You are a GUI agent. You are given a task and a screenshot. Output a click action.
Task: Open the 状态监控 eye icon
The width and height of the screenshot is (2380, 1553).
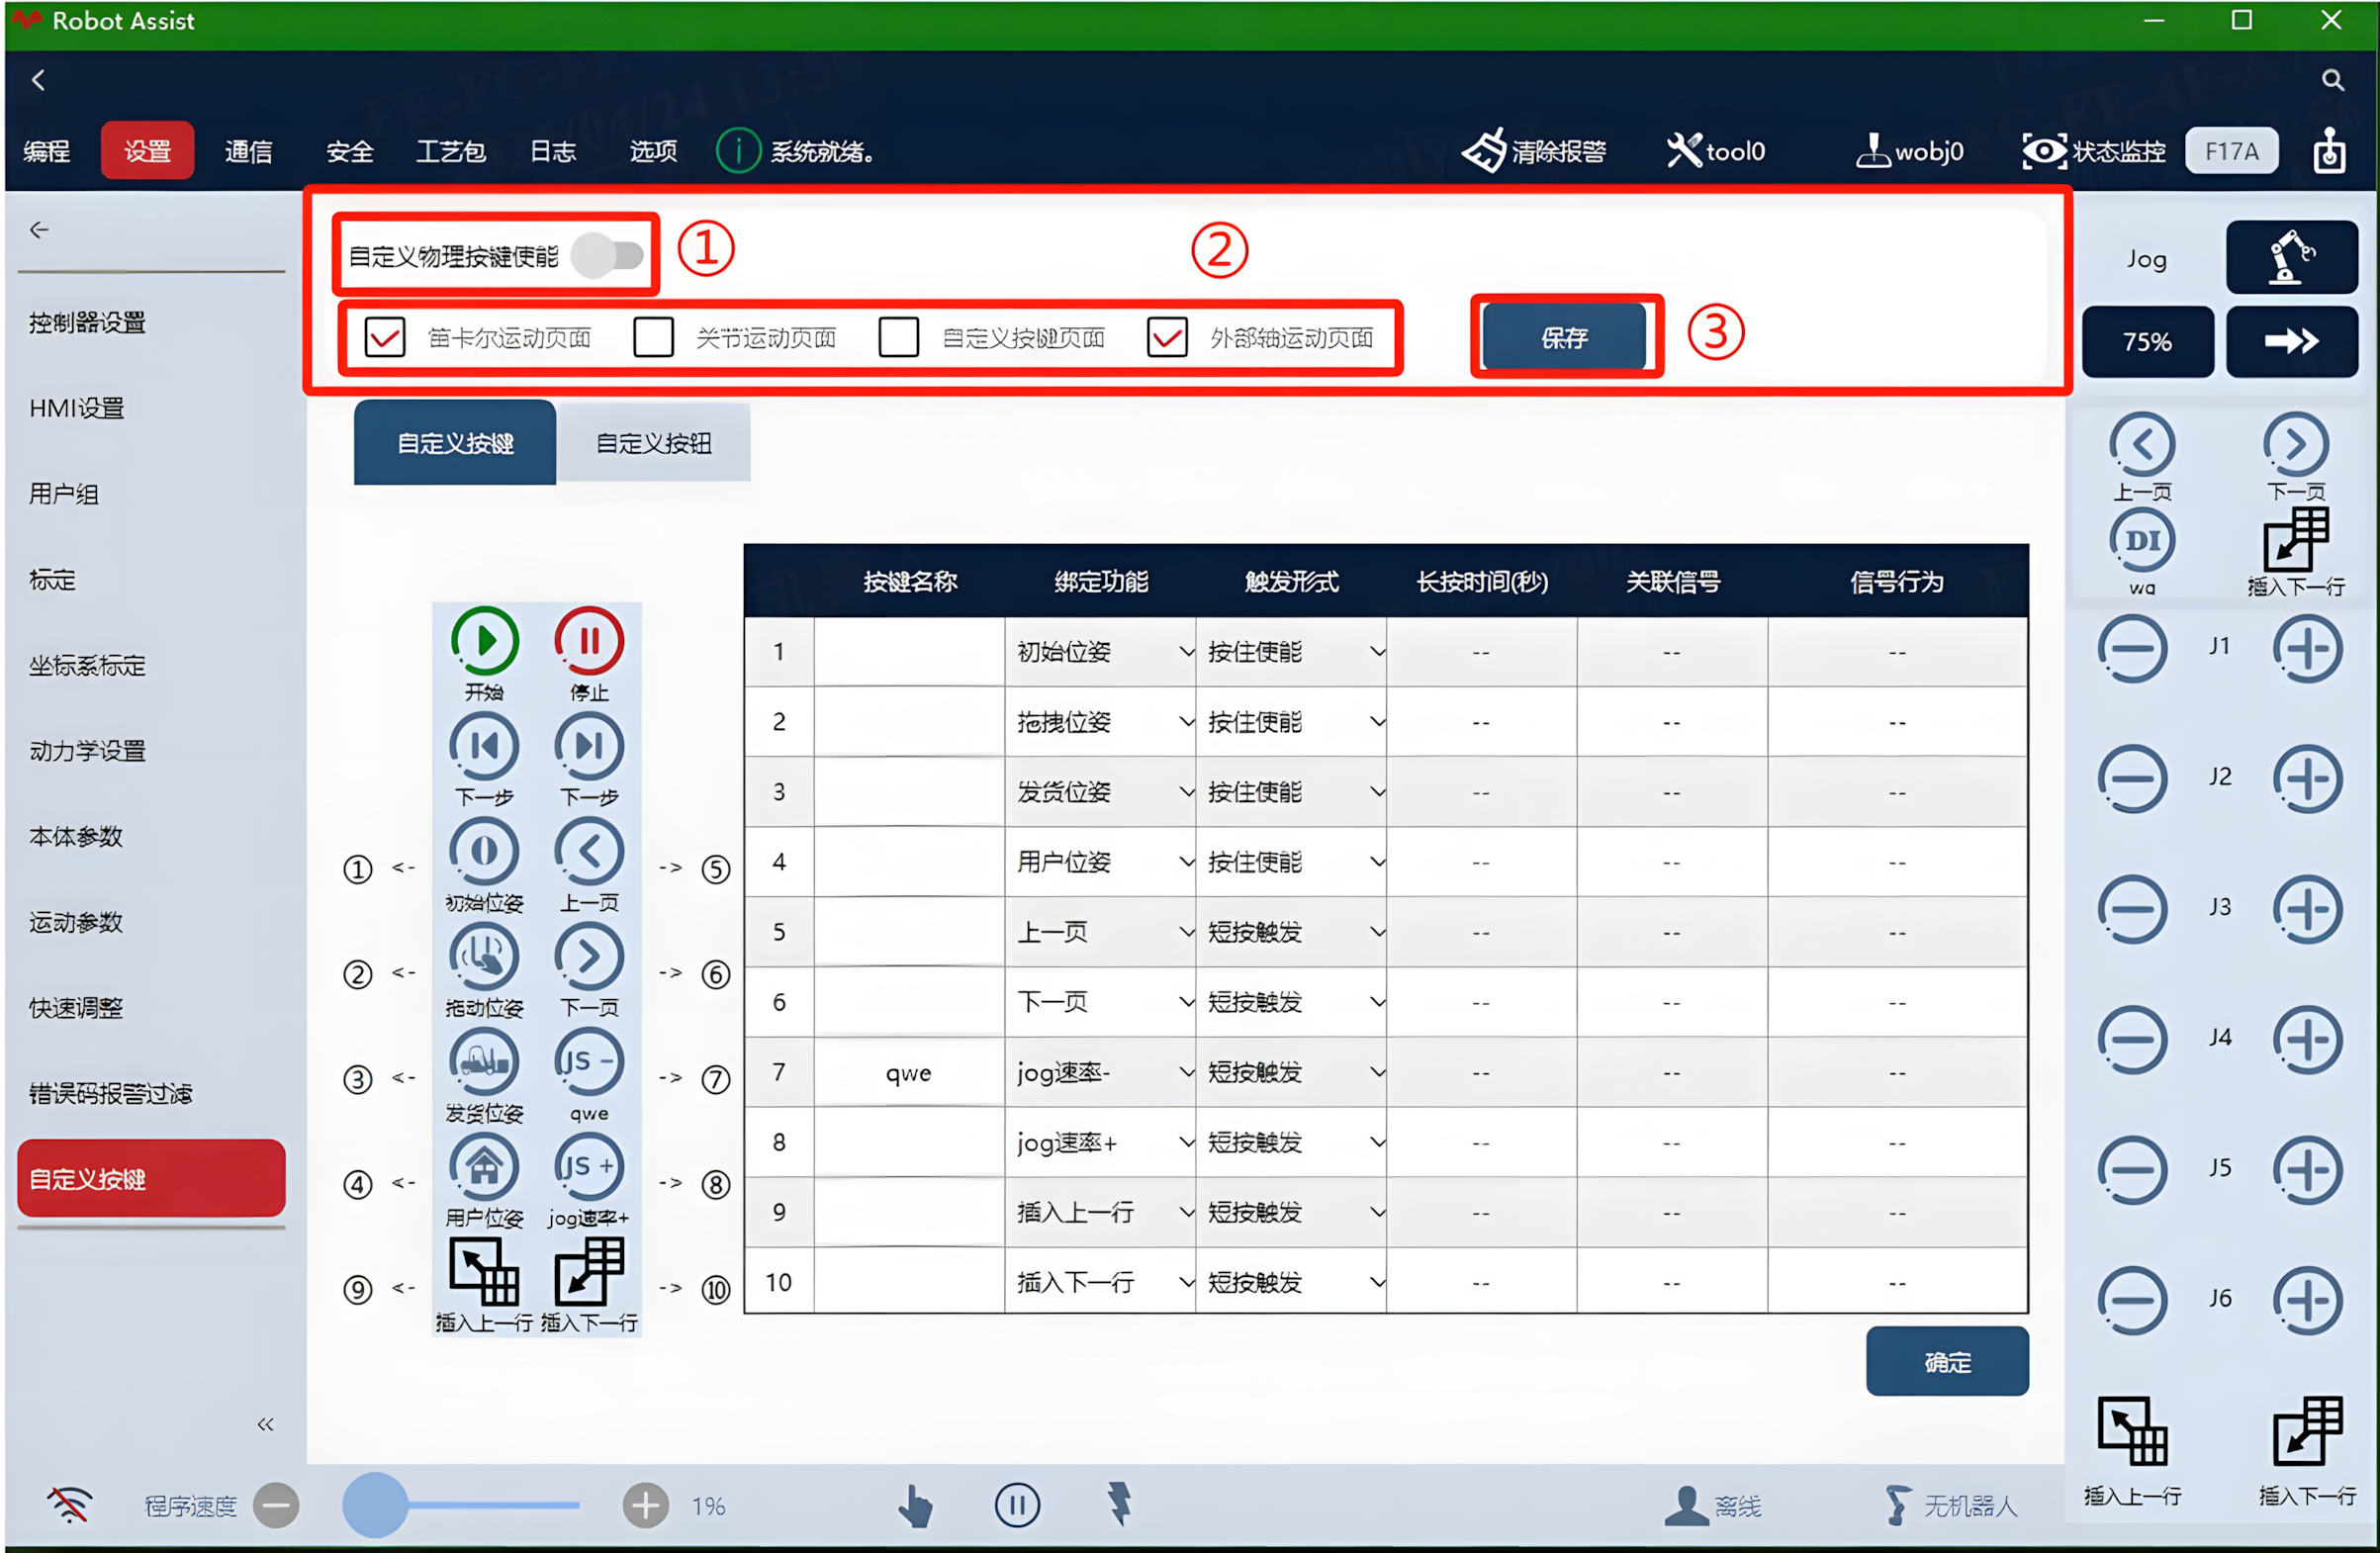[x=2044, y=151]
